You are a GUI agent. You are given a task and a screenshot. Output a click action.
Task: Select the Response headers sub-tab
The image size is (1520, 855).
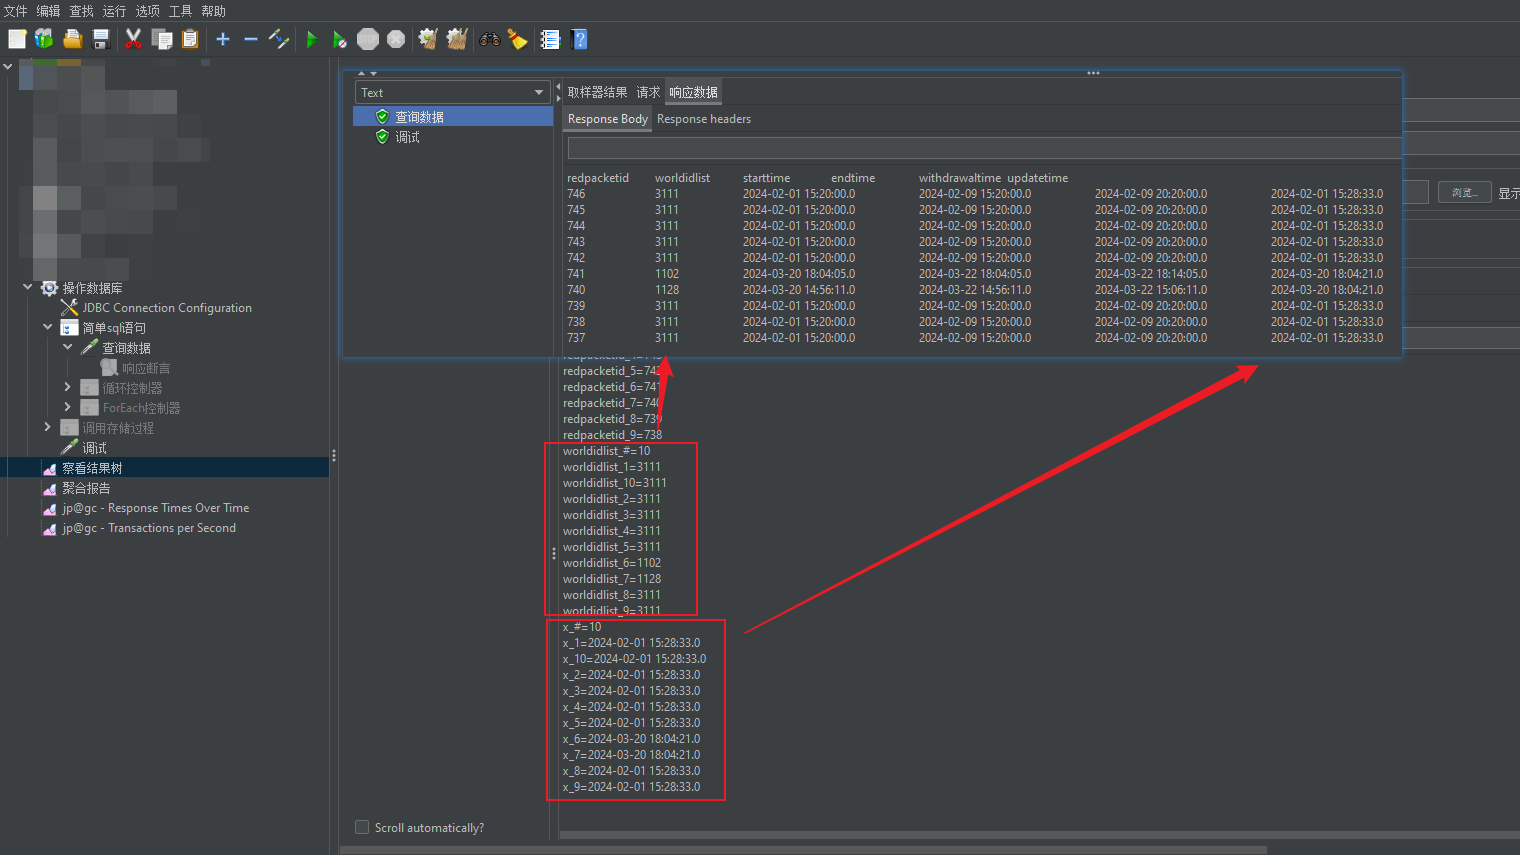pyautogui.click(x=704, y=119)
